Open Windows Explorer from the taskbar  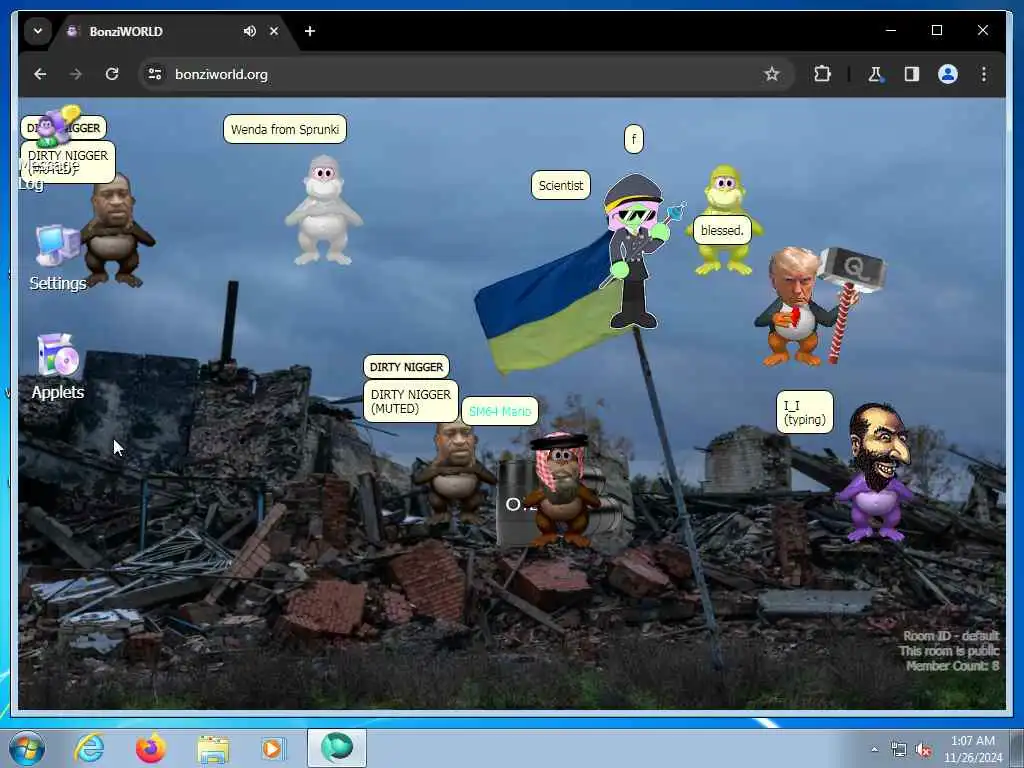point(213,749)
